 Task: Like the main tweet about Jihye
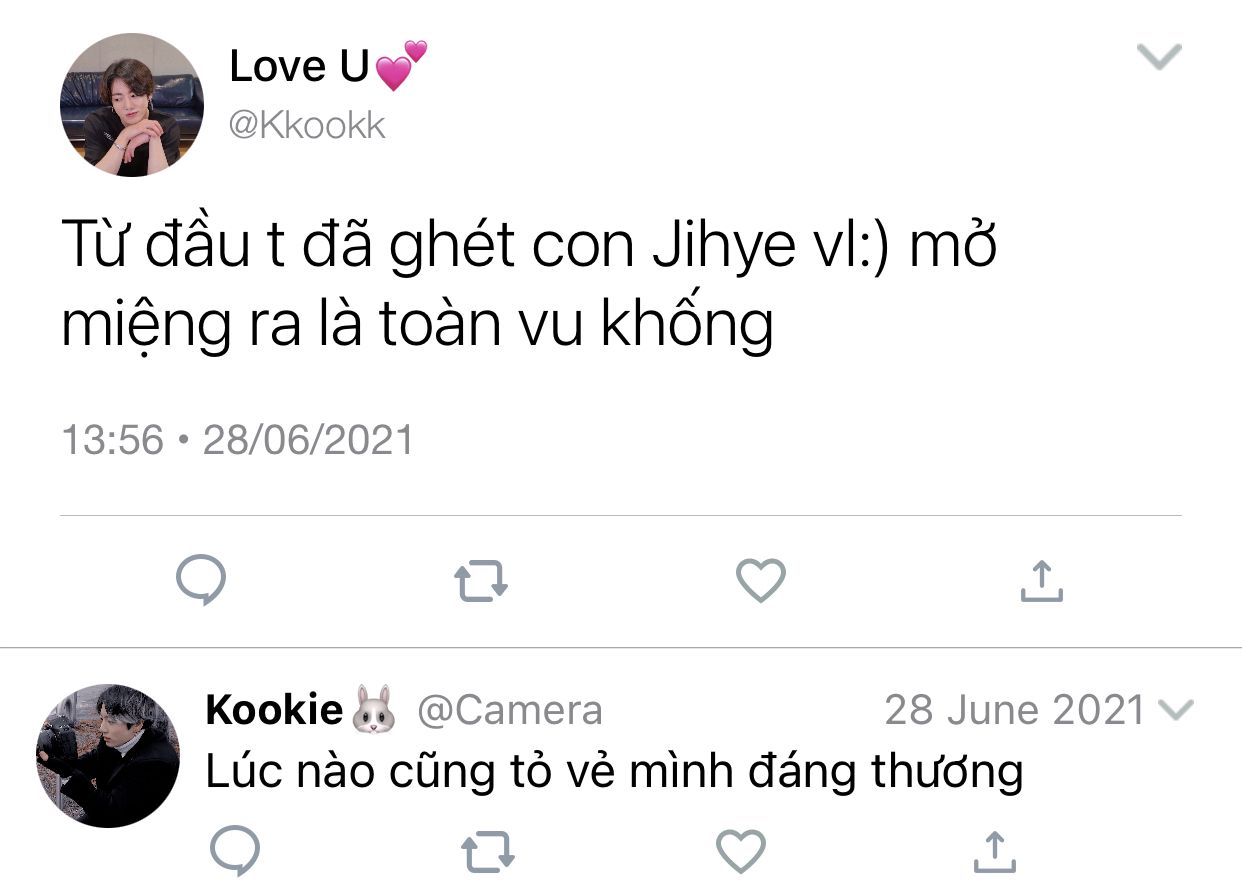(x=761, y=581)
